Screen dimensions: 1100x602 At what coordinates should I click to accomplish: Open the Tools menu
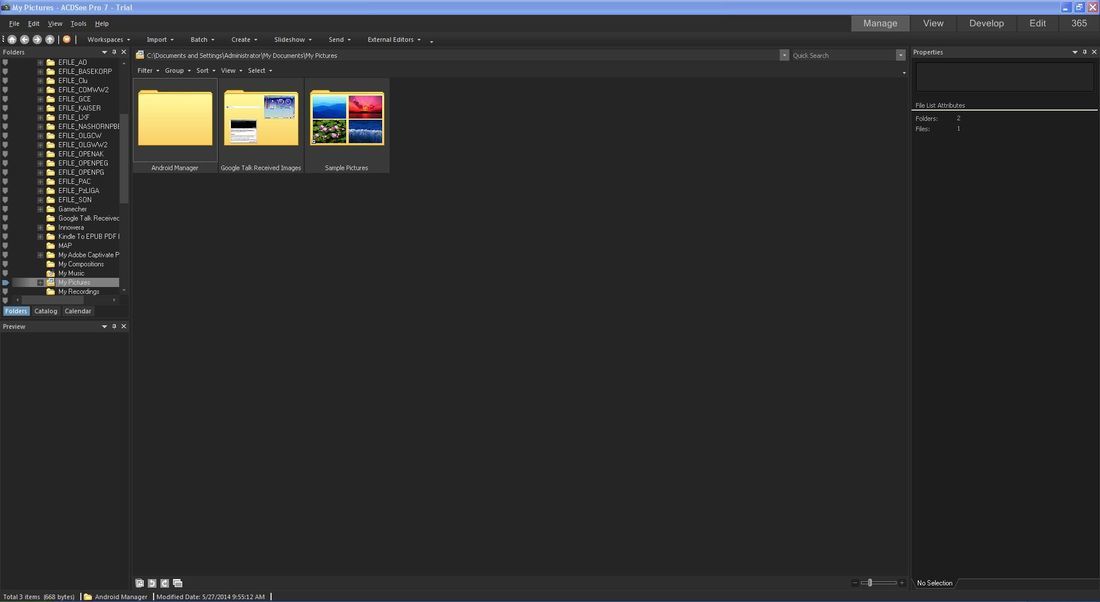pos(77,23)
